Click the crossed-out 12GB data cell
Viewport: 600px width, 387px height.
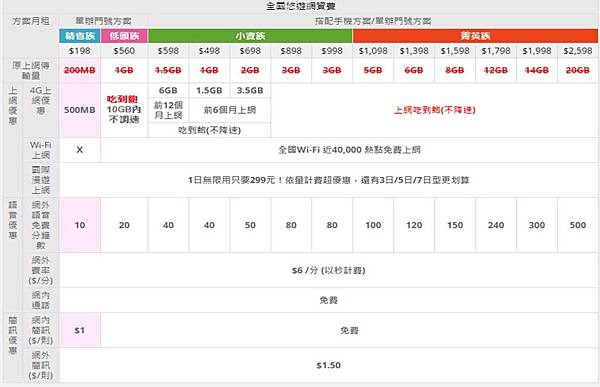[496, 70]
